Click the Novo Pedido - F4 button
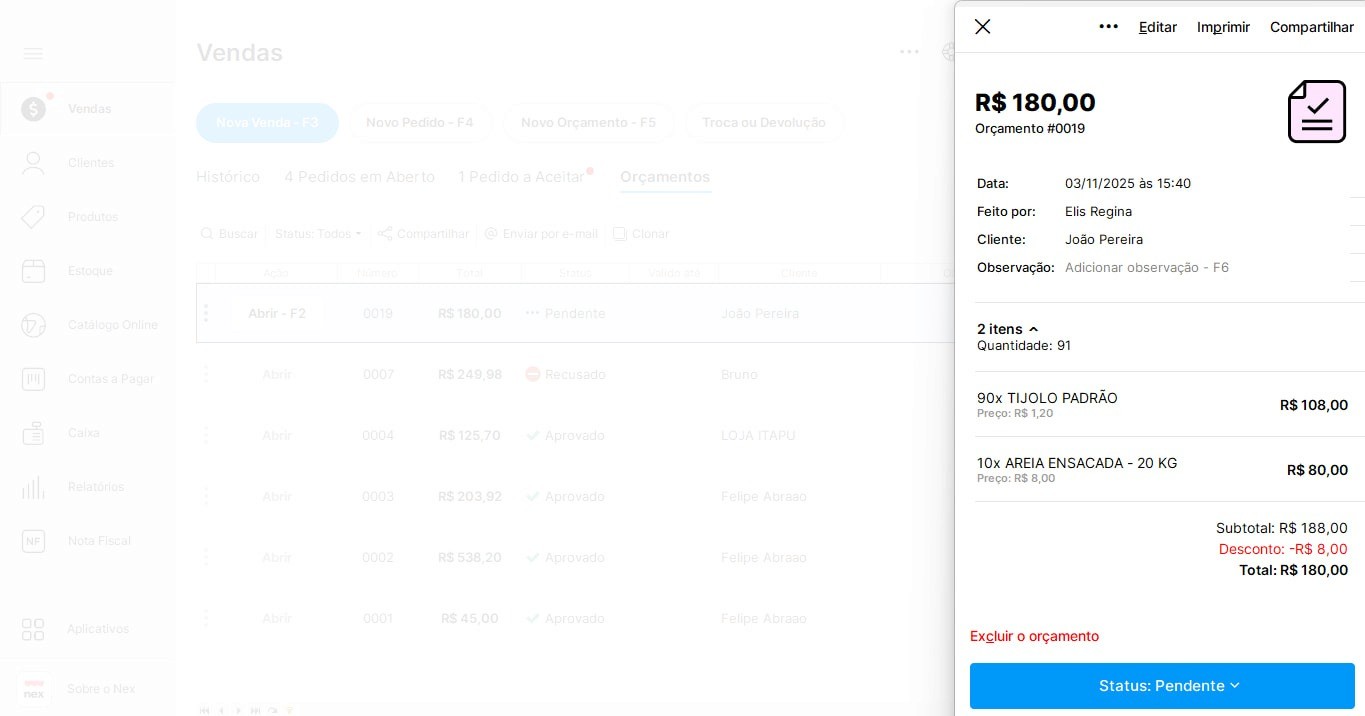Viewport: 1365px width, 716px height. (420, 122)
